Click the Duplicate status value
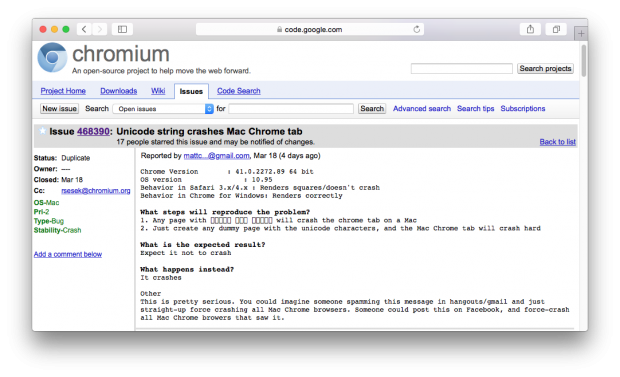Screen dimensions: 620x377 (x=76, y=158)
